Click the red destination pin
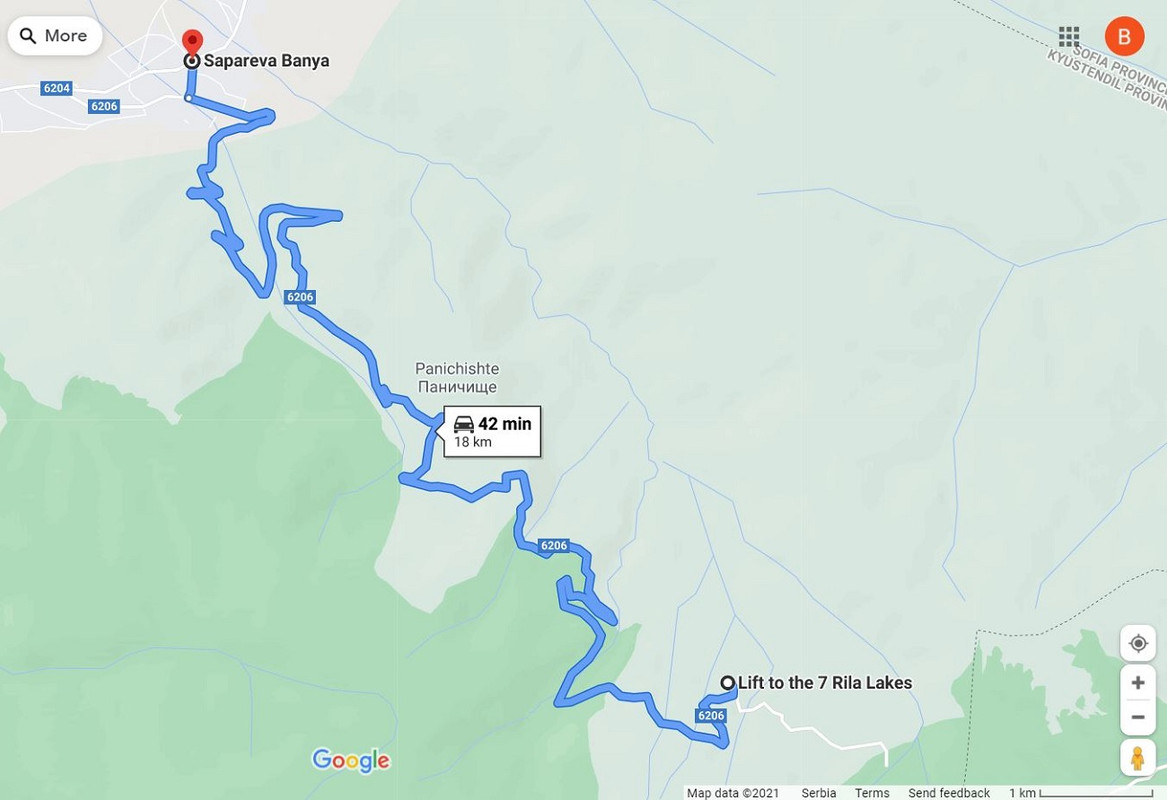Viewport: 1167px width, 800px height. click(192, 42)
